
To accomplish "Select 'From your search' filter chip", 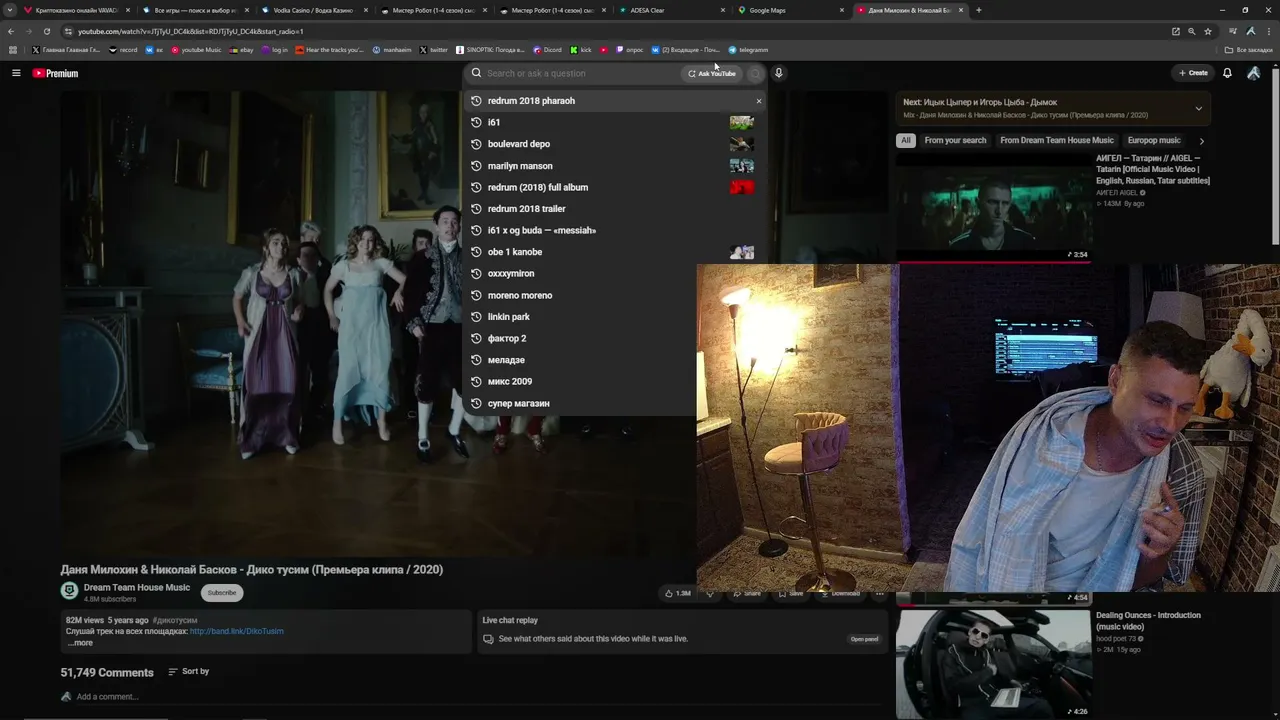I will click(955, 140).
